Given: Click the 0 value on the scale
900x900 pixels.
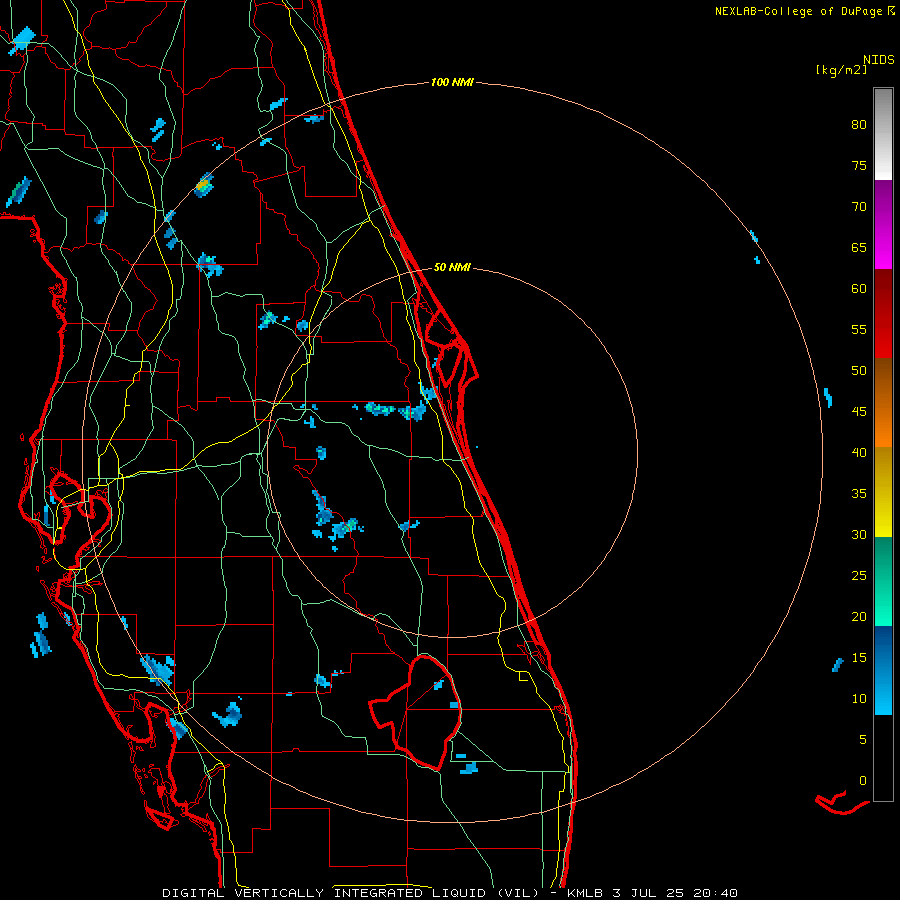Looking at the screenshot, I should click(863, 781).
